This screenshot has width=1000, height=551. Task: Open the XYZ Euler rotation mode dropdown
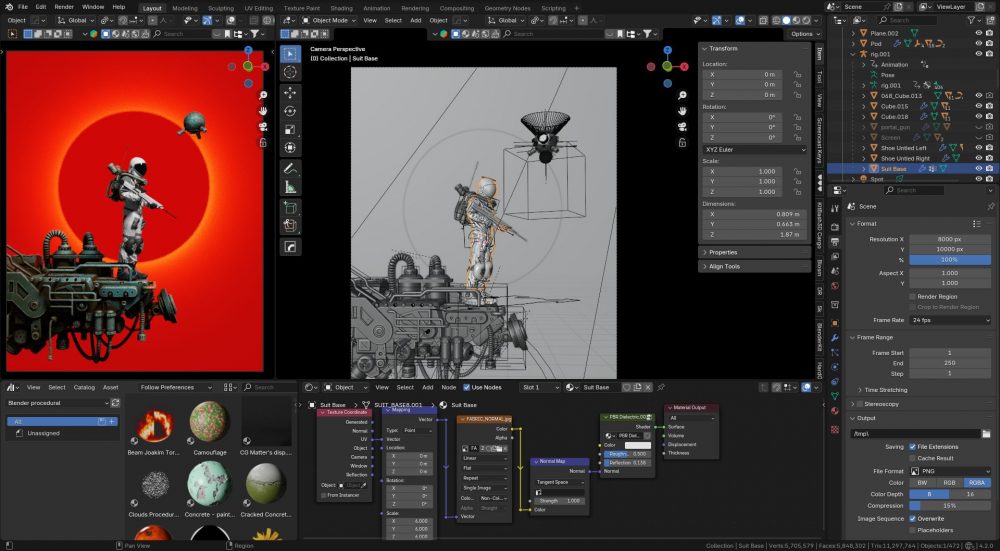(754, 149)
